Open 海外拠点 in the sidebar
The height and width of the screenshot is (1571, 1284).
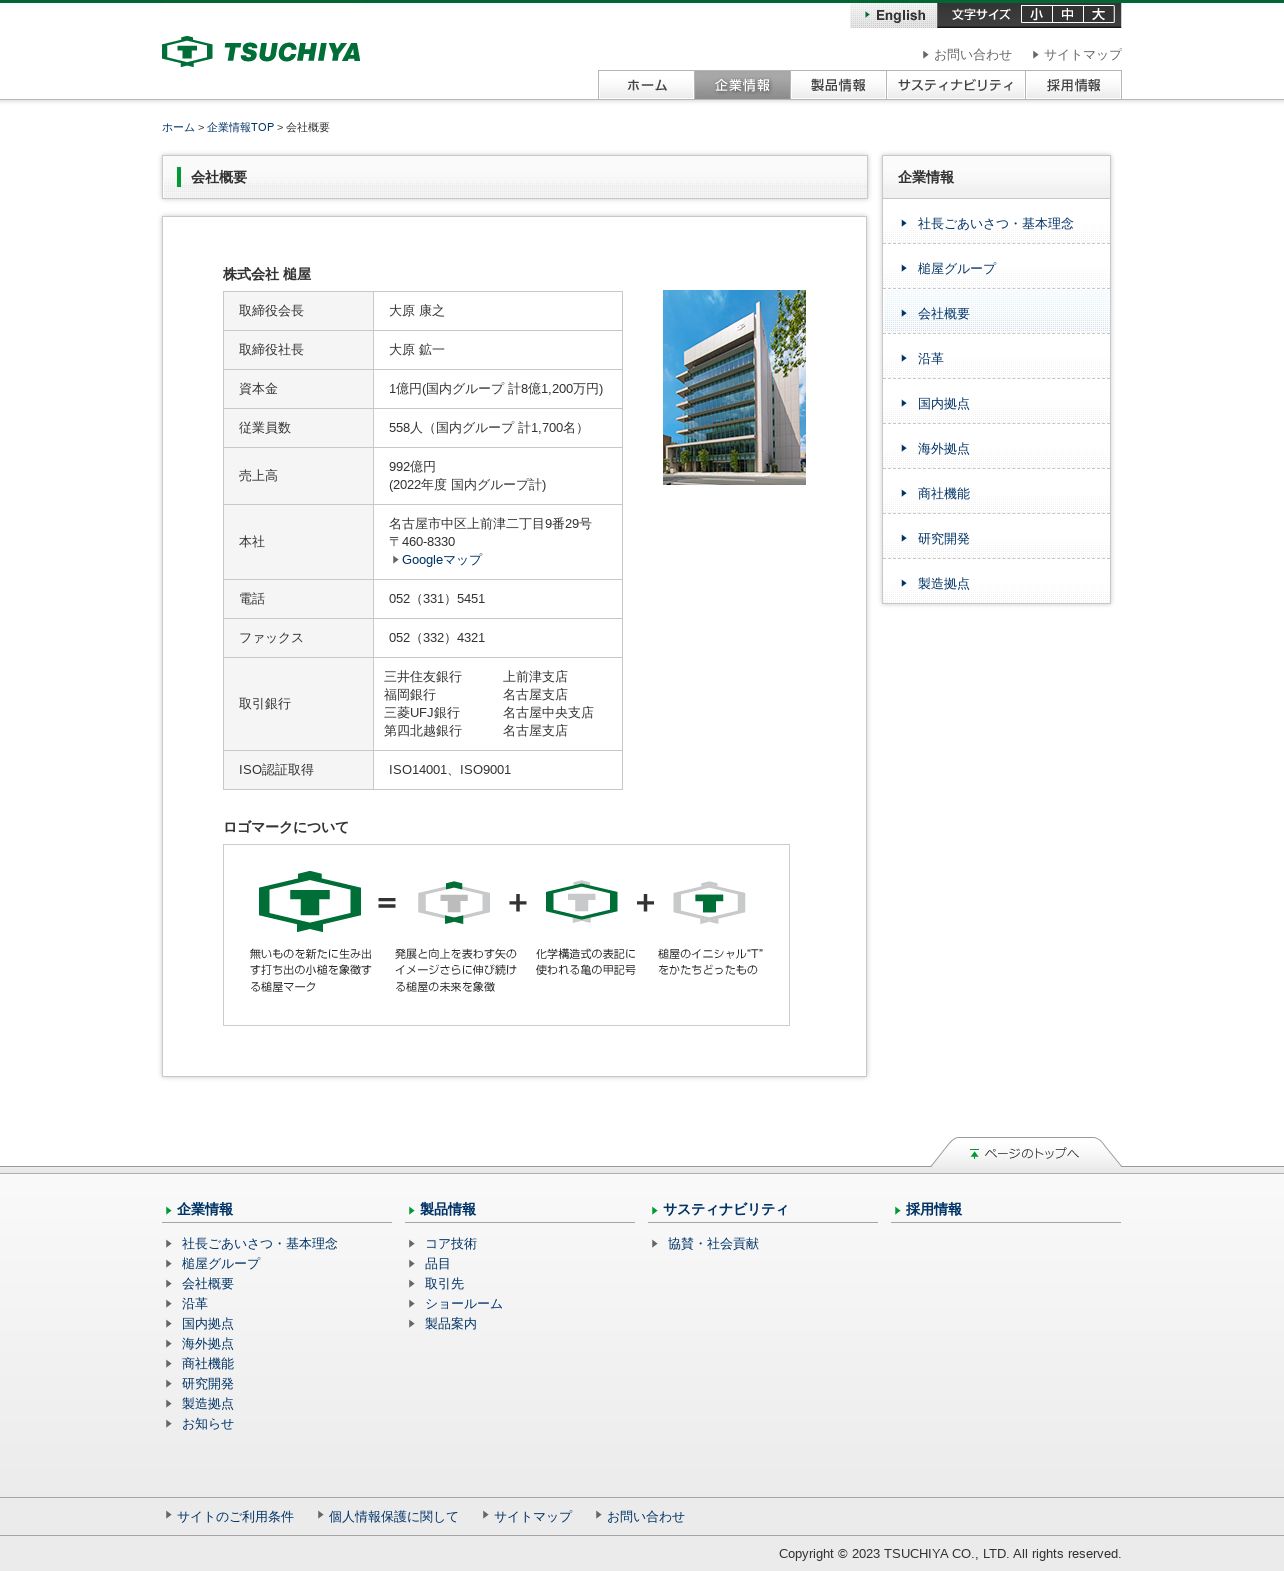996,449
